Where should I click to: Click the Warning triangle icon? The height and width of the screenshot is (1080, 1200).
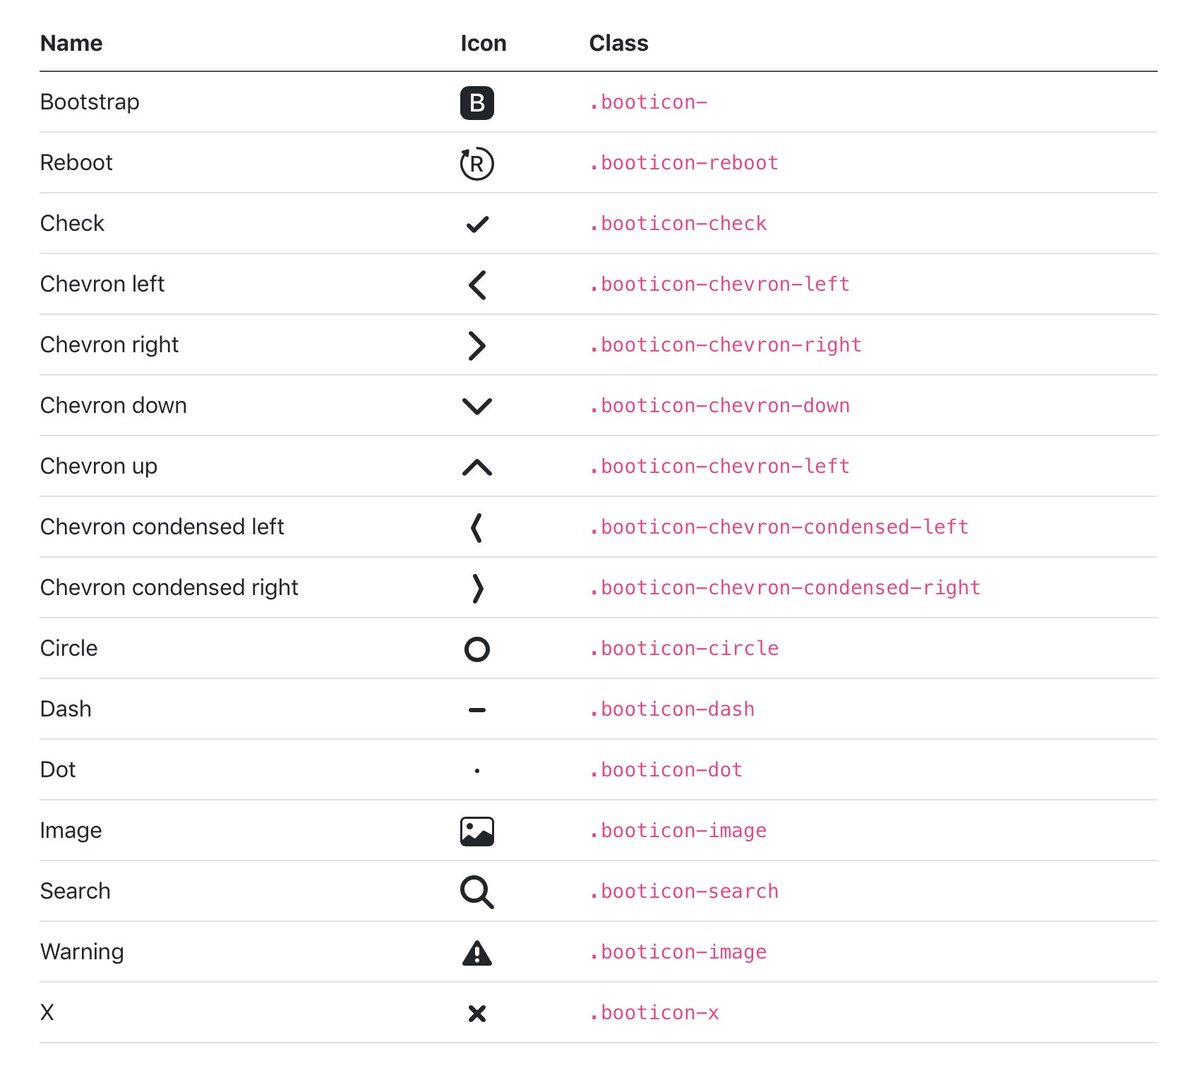[477, 952]
